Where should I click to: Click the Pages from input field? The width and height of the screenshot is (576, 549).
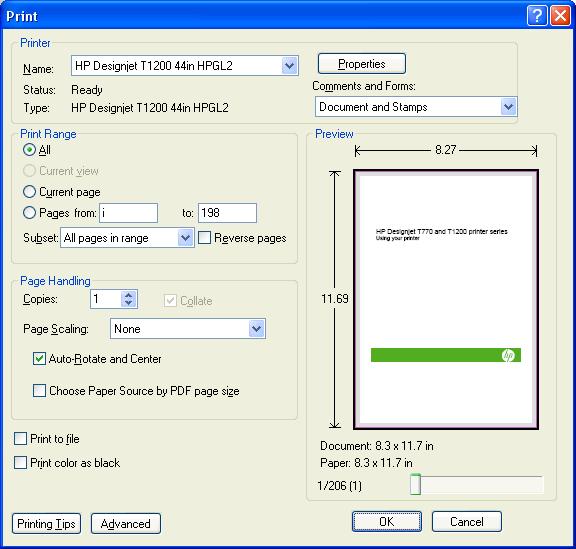point(129,213)
